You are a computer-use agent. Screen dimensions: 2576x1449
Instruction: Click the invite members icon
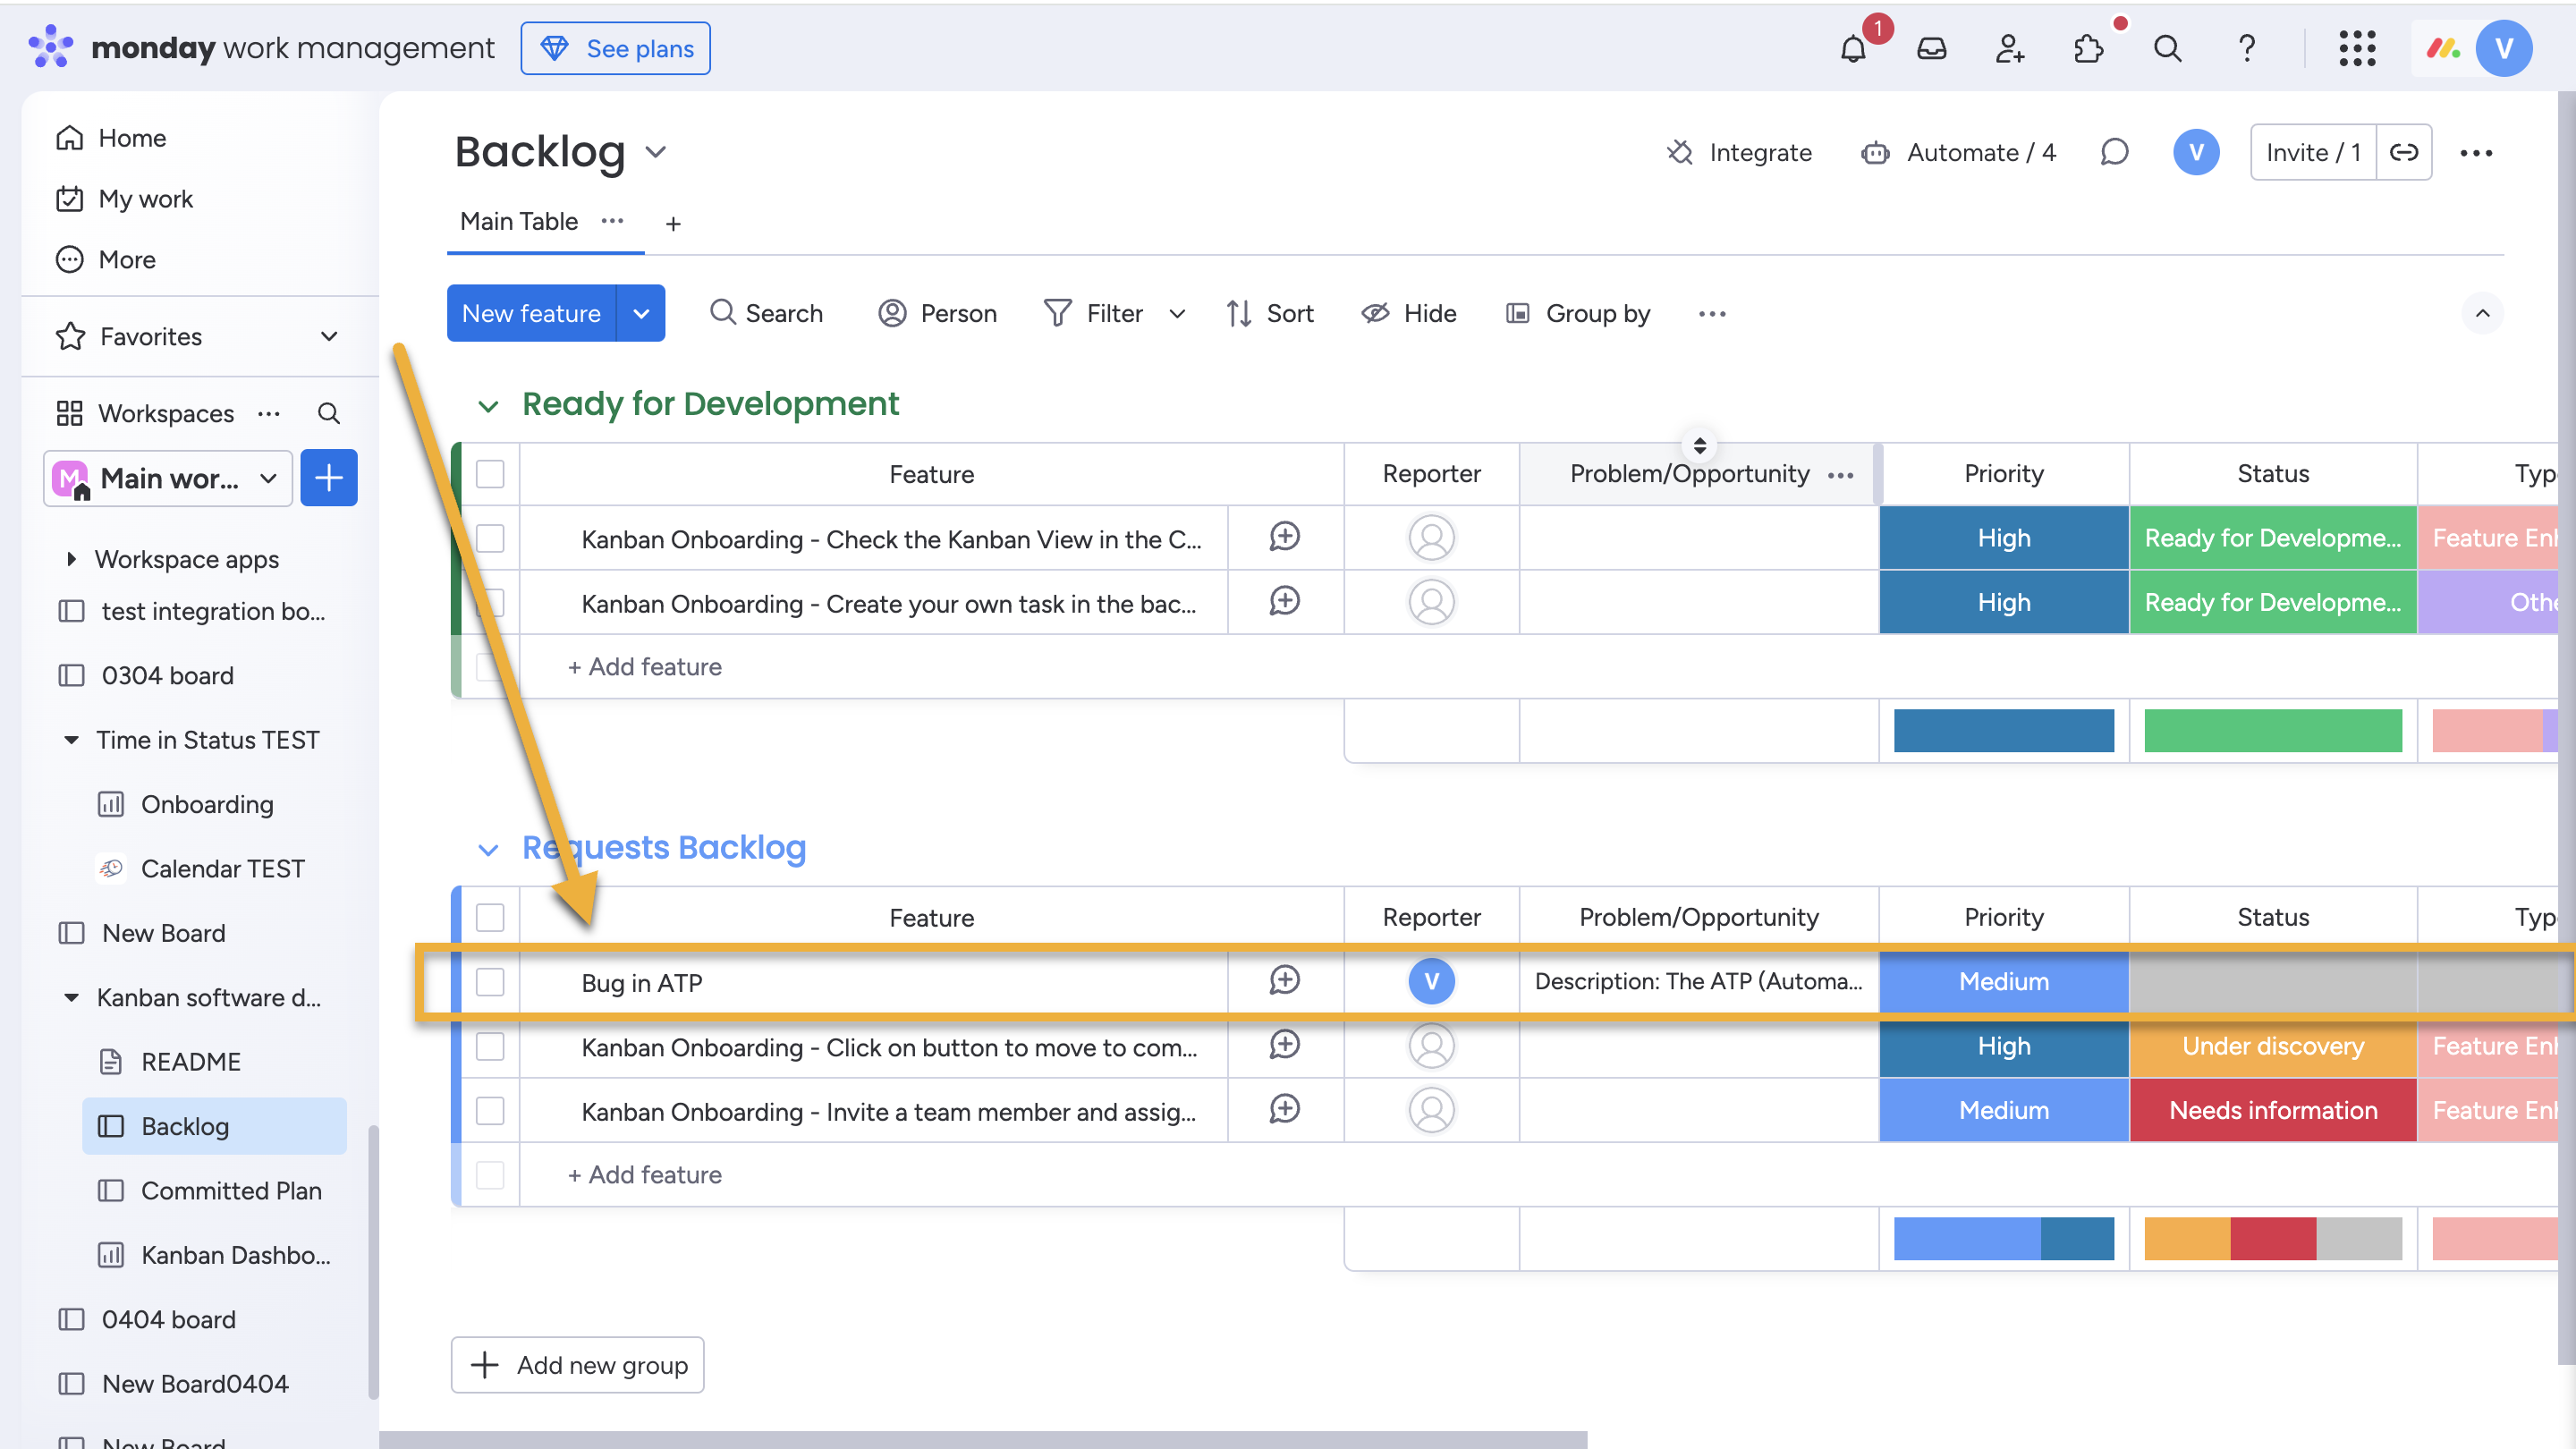[2009, 49]
